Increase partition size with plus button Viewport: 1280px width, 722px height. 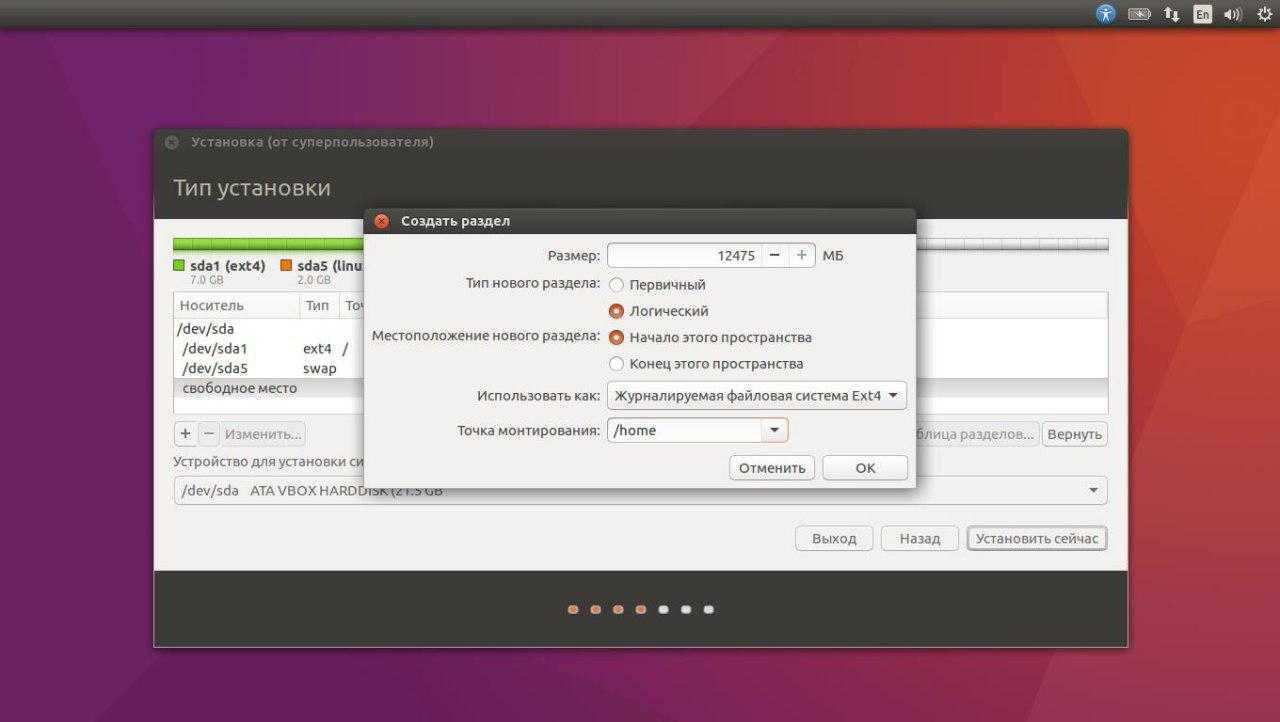(x=801, y=256)
